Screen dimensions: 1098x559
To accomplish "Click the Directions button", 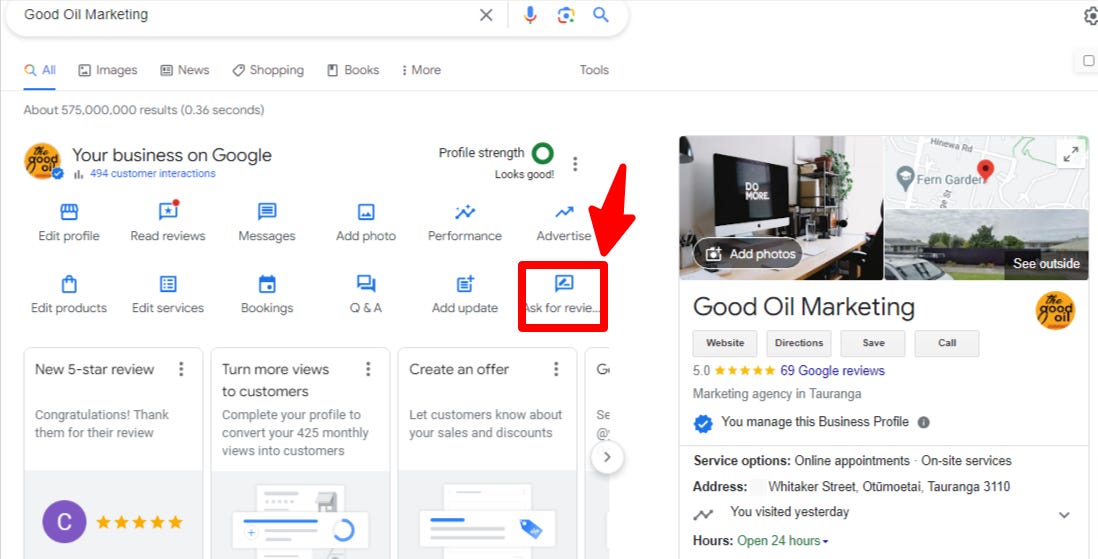I will click(x=799, y=343).
